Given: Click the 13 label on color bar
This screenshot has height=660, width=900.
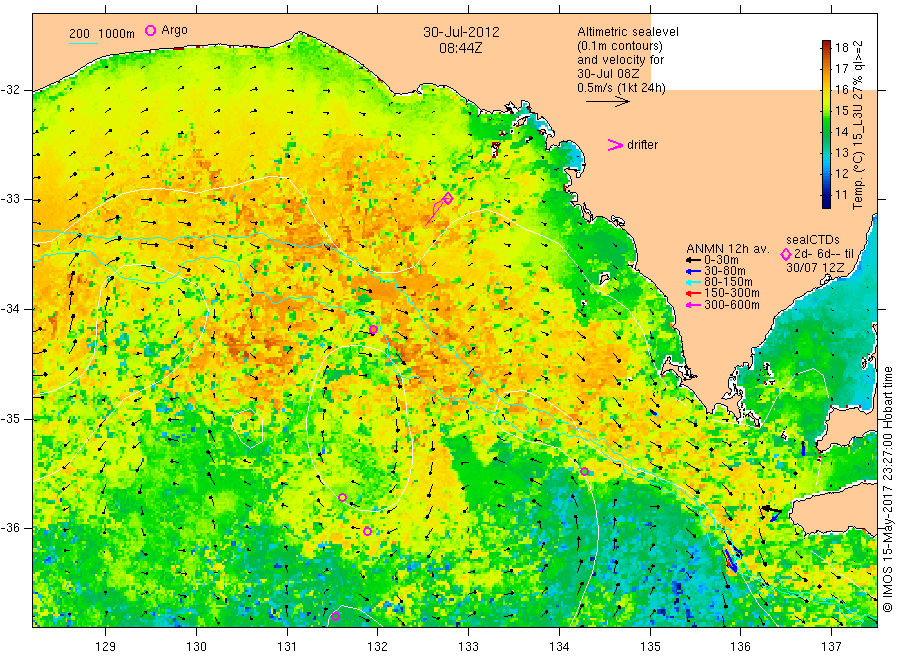Looking at the screenshot, I should click(841, 153).
